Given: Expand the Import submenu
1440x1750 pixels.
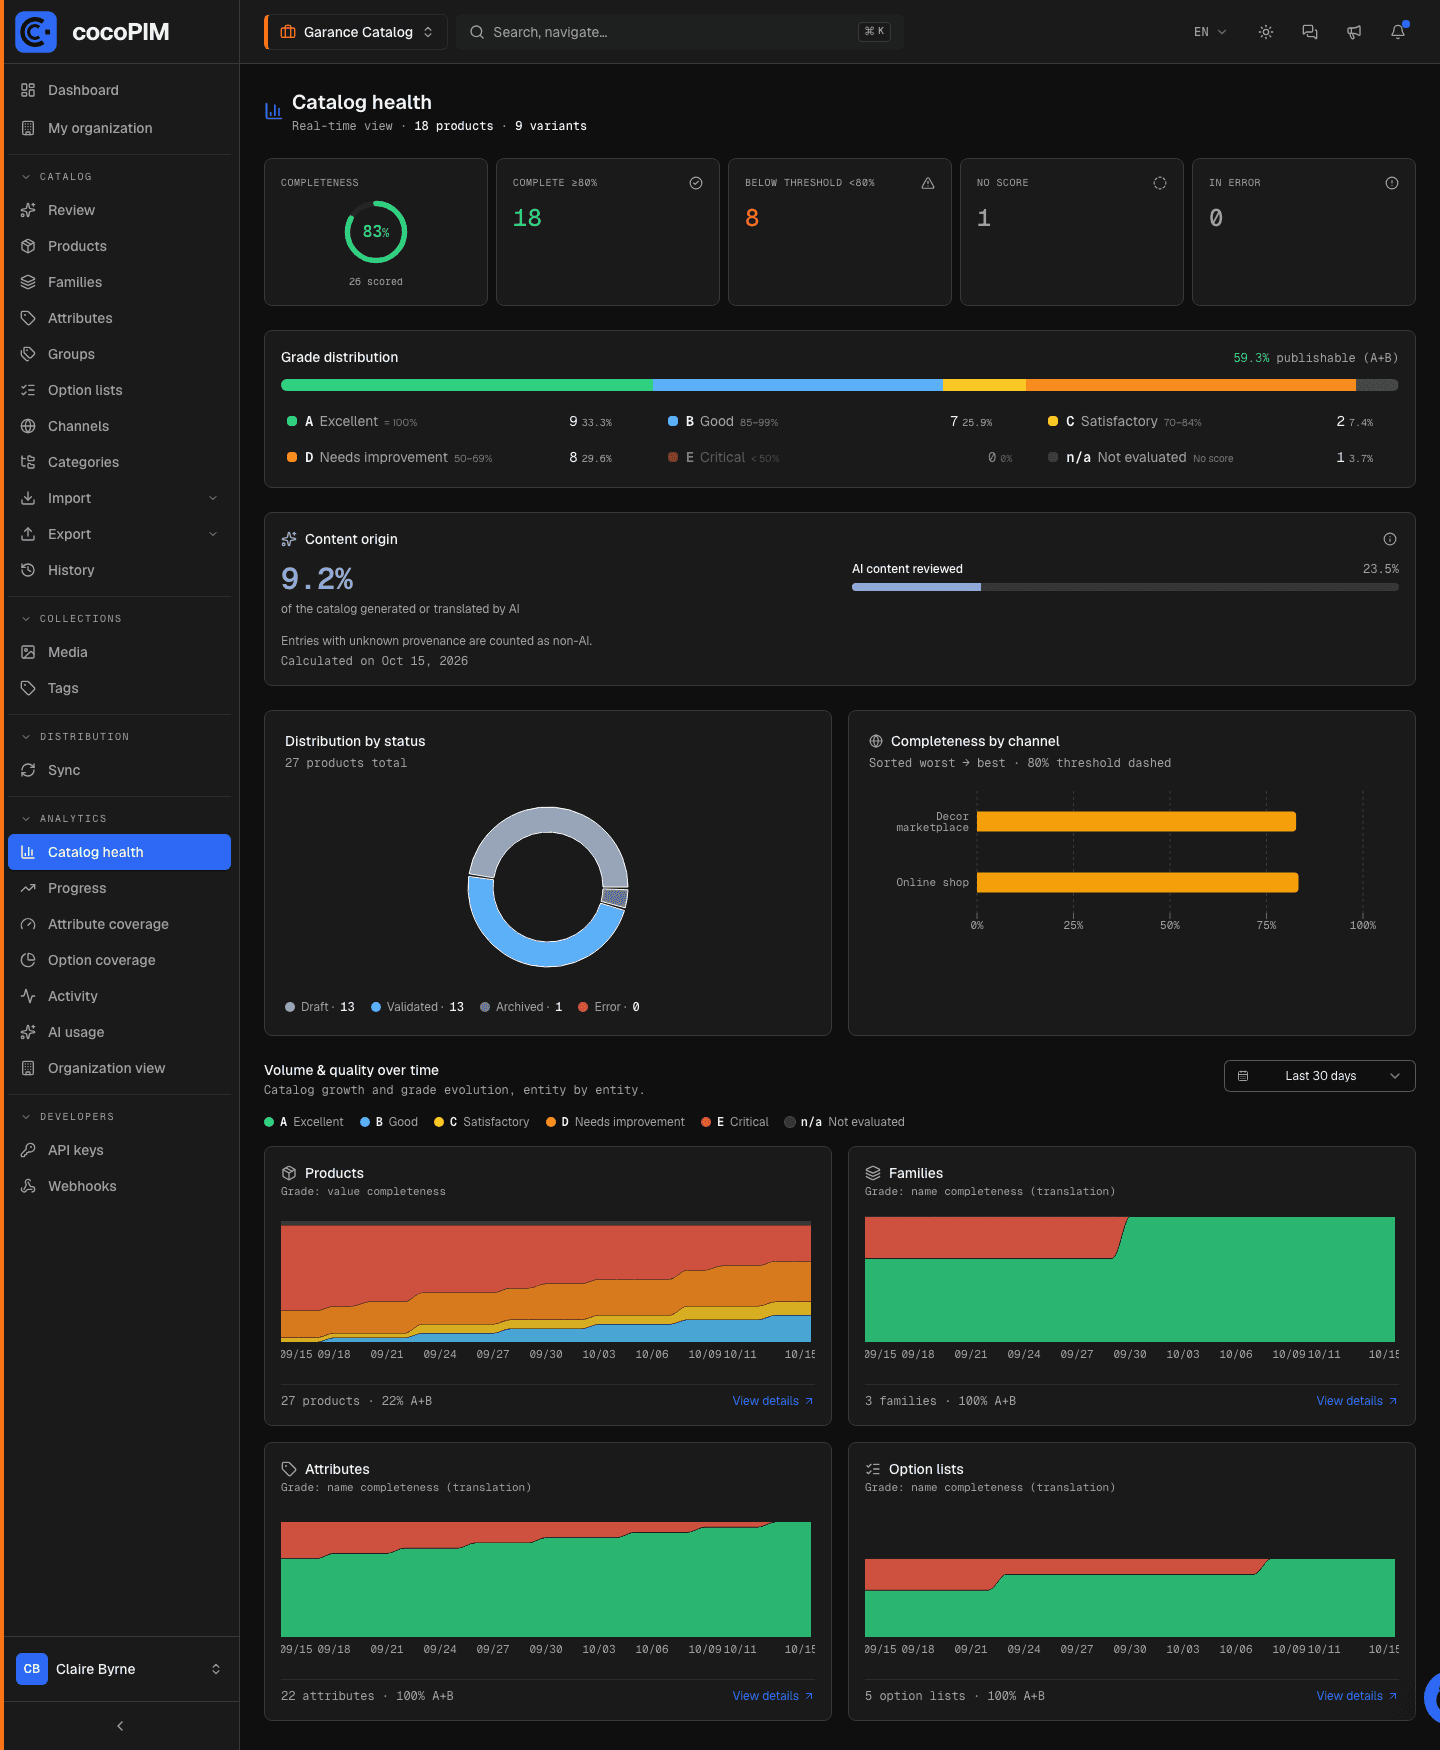Looking at the screenshot, I should tap(119, 498).
